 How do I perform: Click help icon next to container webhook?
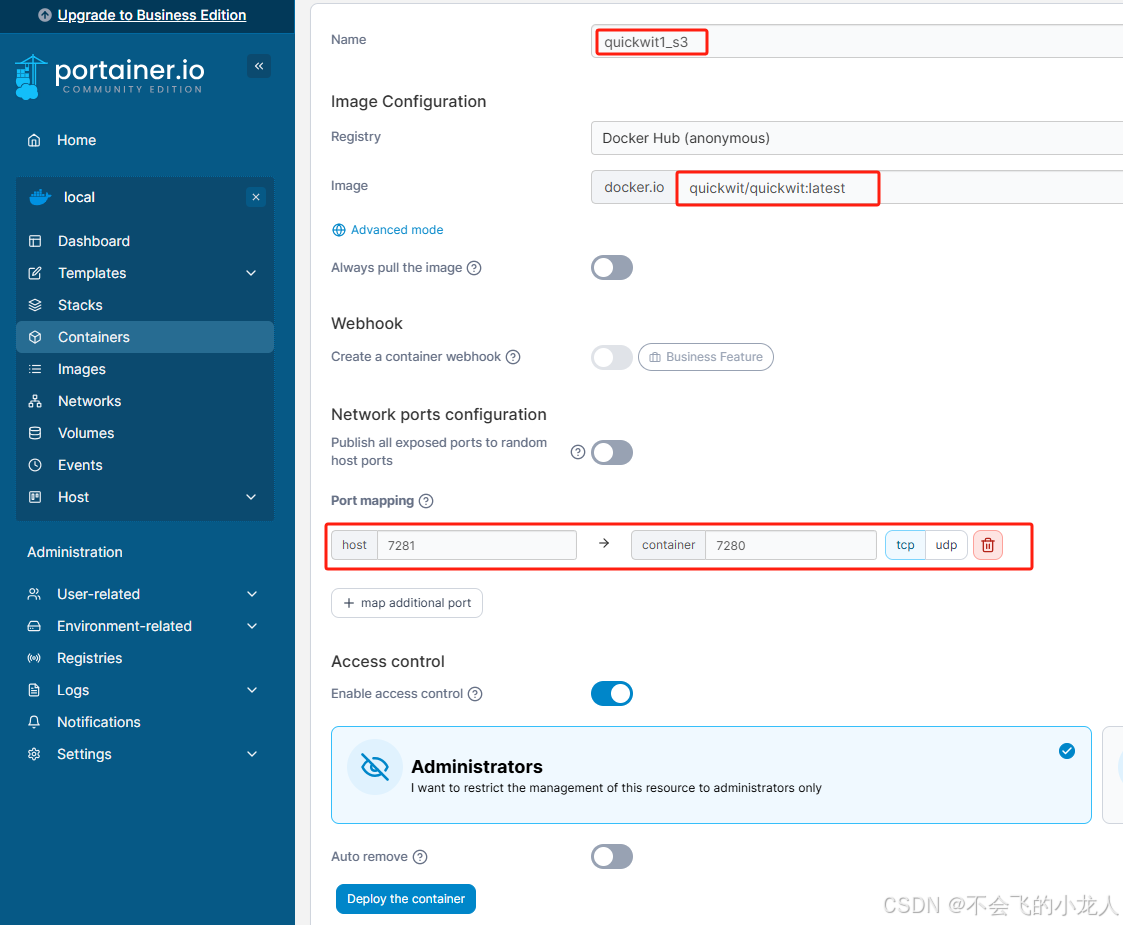click(x=513, y=357)
